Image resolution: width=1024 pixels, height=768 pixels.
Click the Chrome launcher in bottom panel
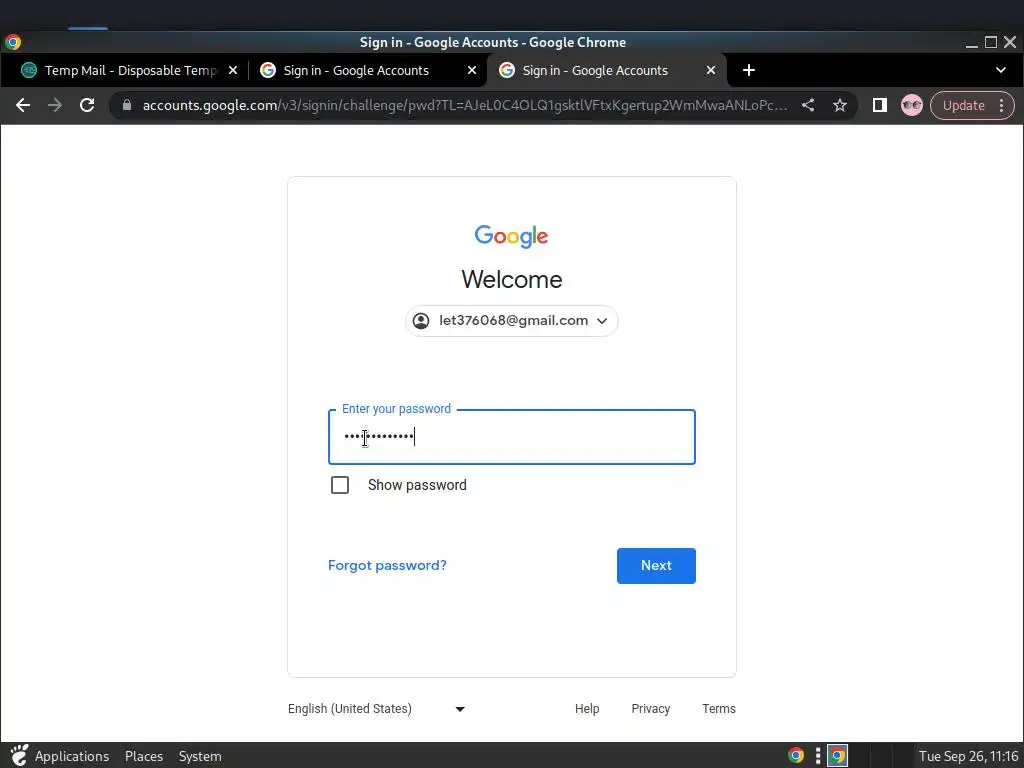(795, 756)
